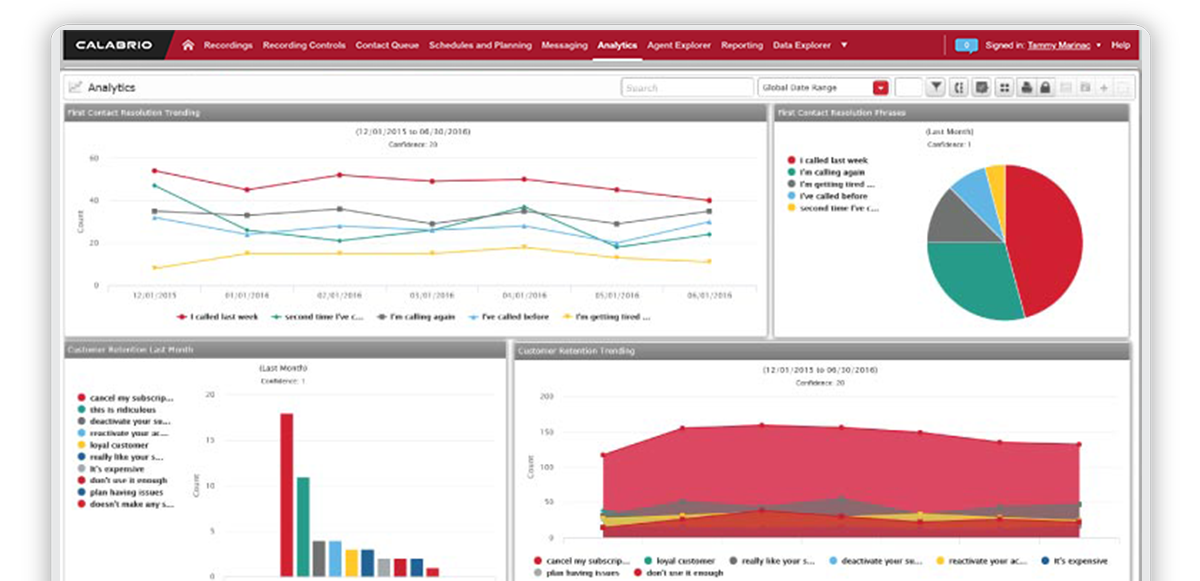Toggle 'doesn't make any s...' in bar chart legend

pos(125,504)
